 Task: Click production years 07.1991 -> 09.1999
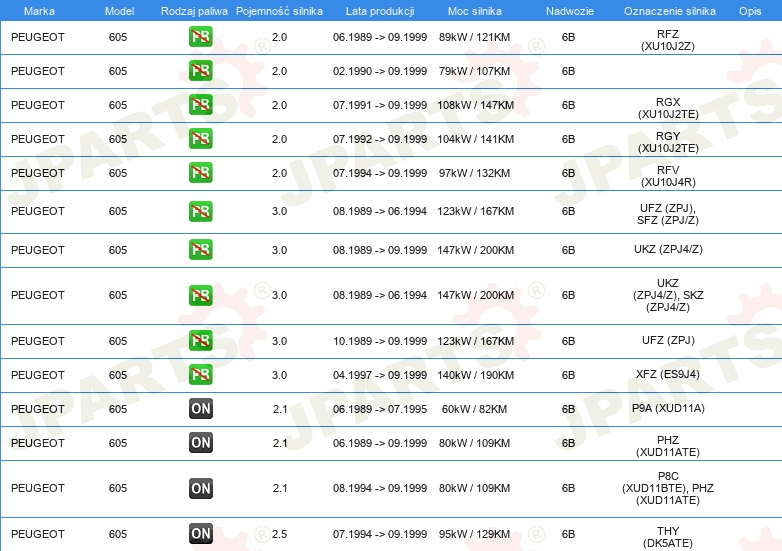click(380, 105)
